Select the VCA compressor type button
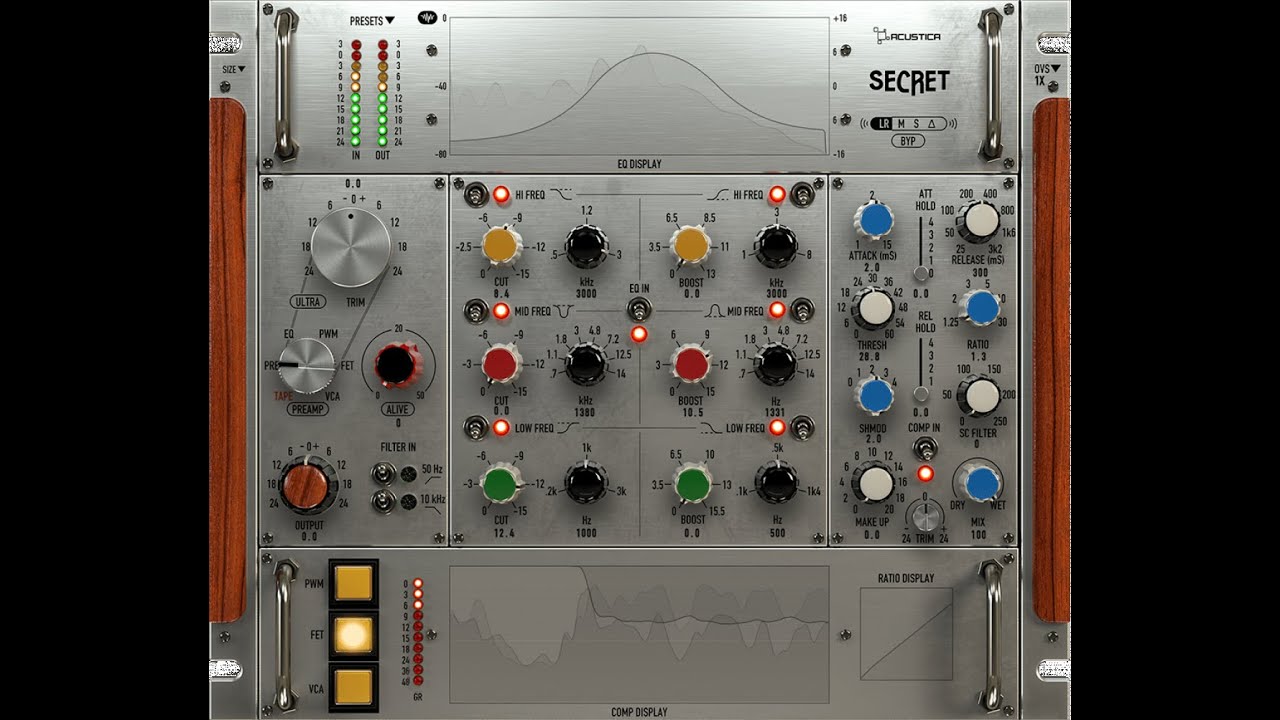The width and height of the screenshot is (1280, 720). click(x=354, y=686)
